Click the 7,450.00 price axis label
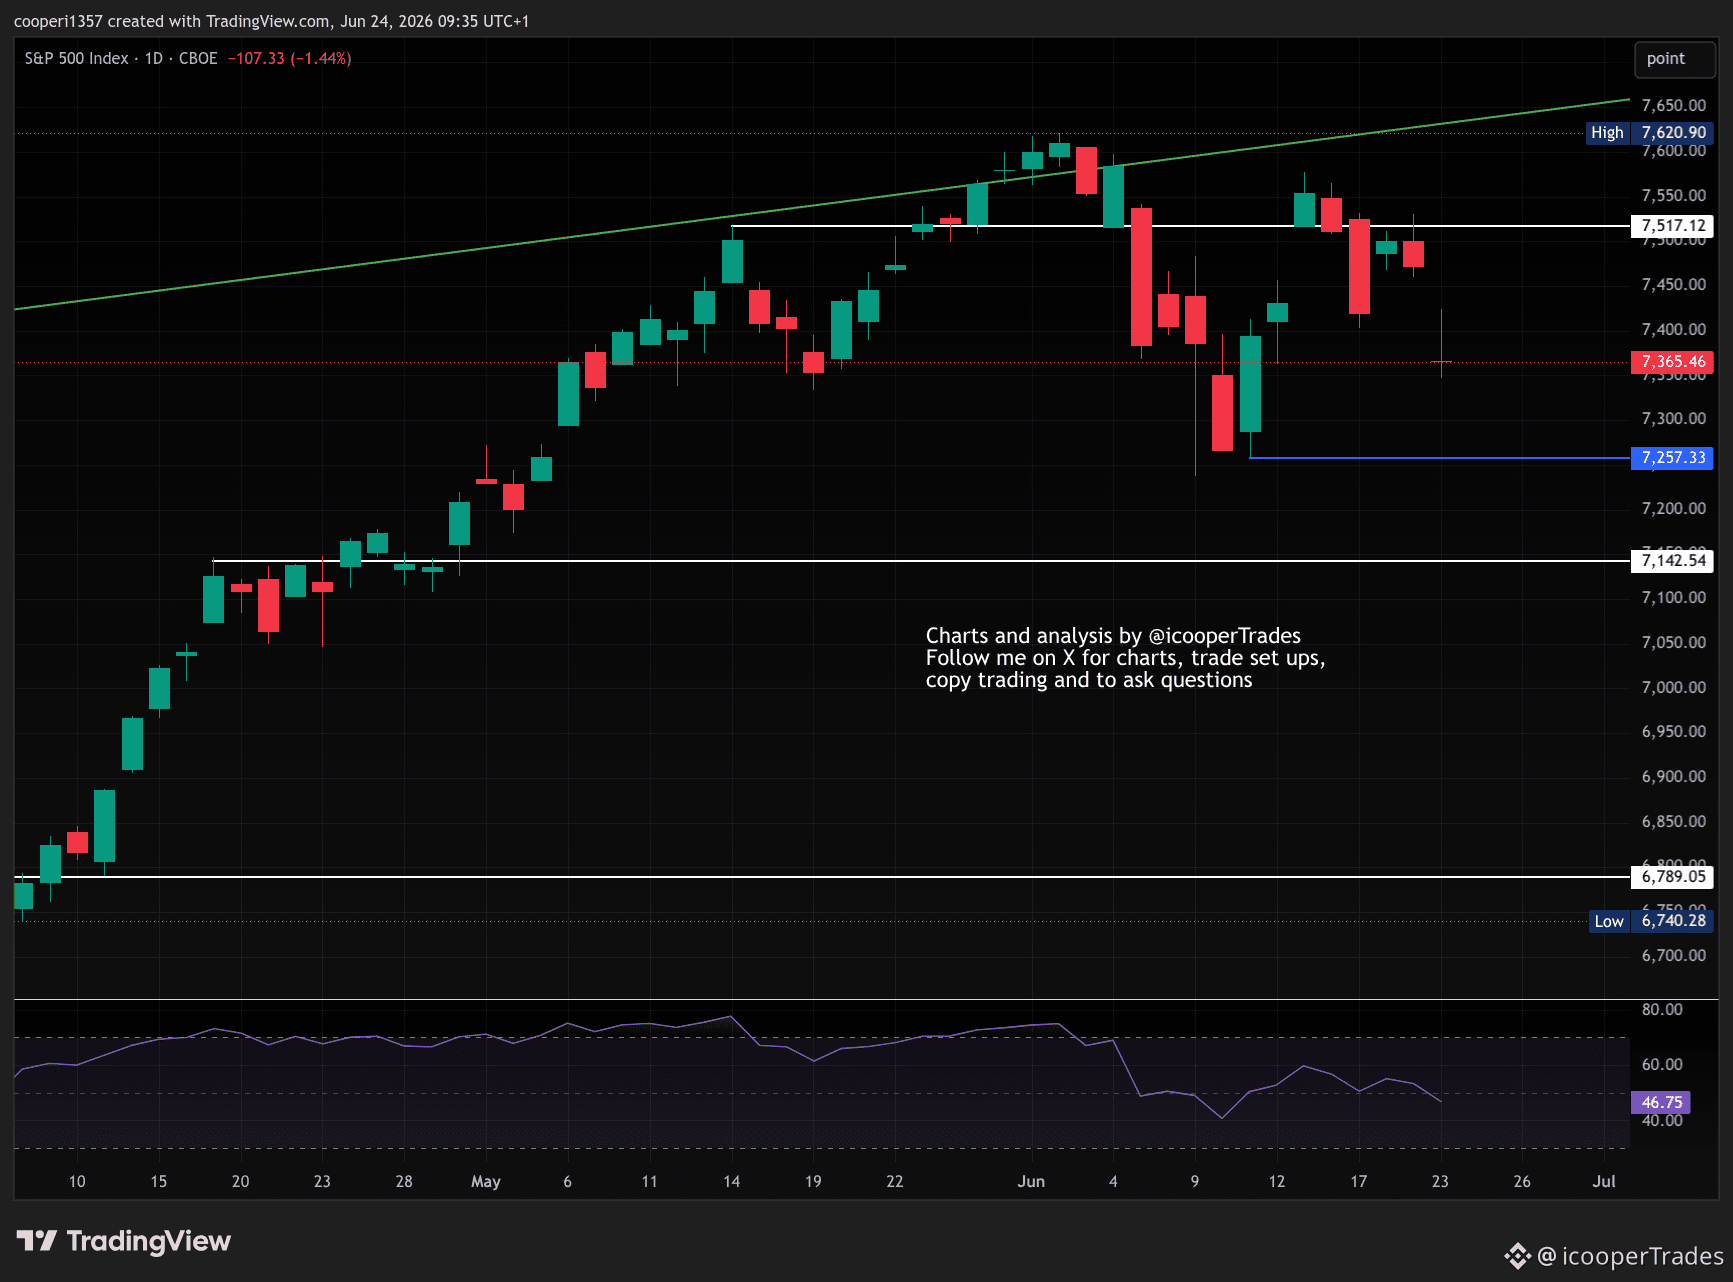This screenshot has width=1733, height=1282. [1674, 284]
